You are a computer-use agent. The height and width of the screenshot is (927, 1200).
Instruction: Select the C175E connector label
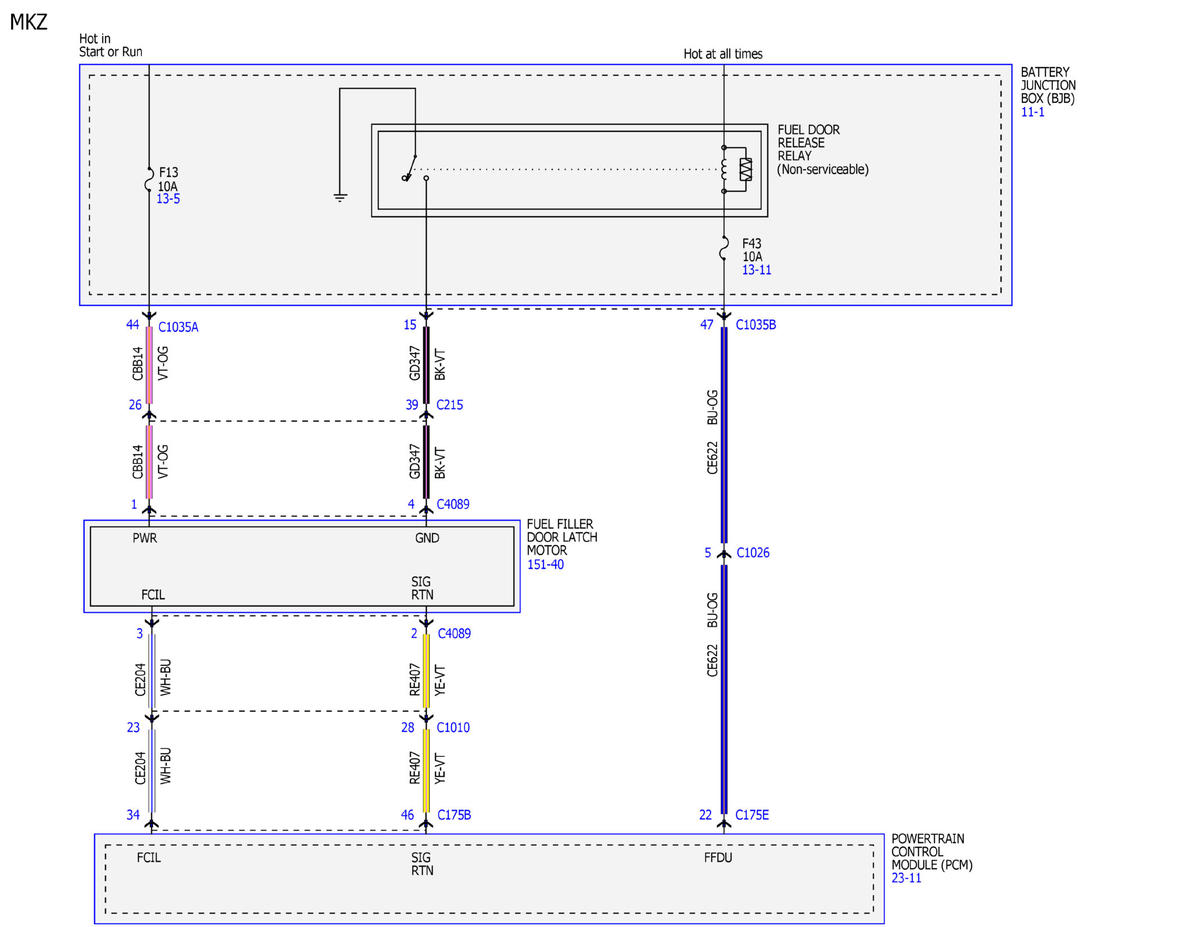[753, 816]
